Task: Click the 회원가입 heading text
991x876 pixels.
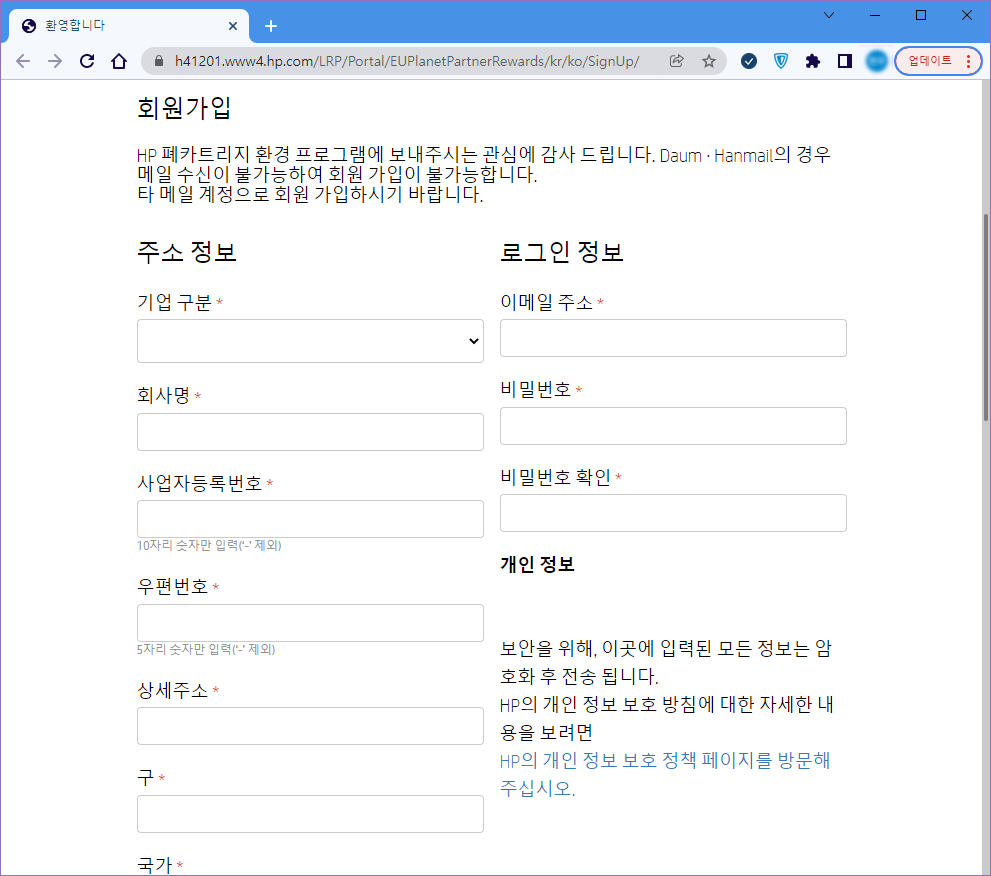Action: tap(184, 107)
